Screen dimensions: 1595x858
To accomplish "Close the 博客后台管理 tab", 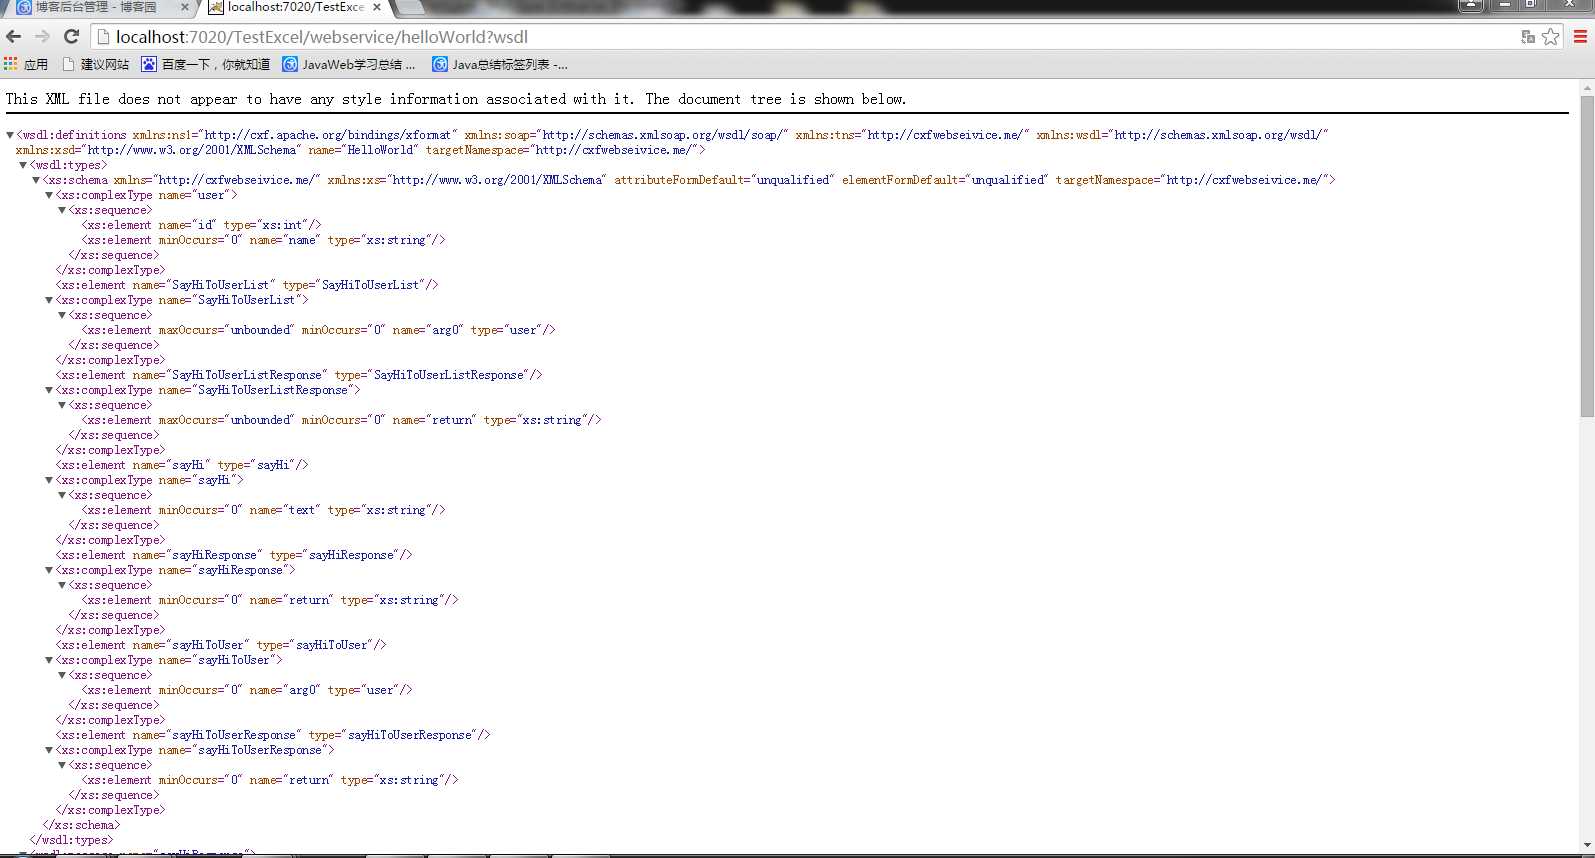I will tap(185, 8).
